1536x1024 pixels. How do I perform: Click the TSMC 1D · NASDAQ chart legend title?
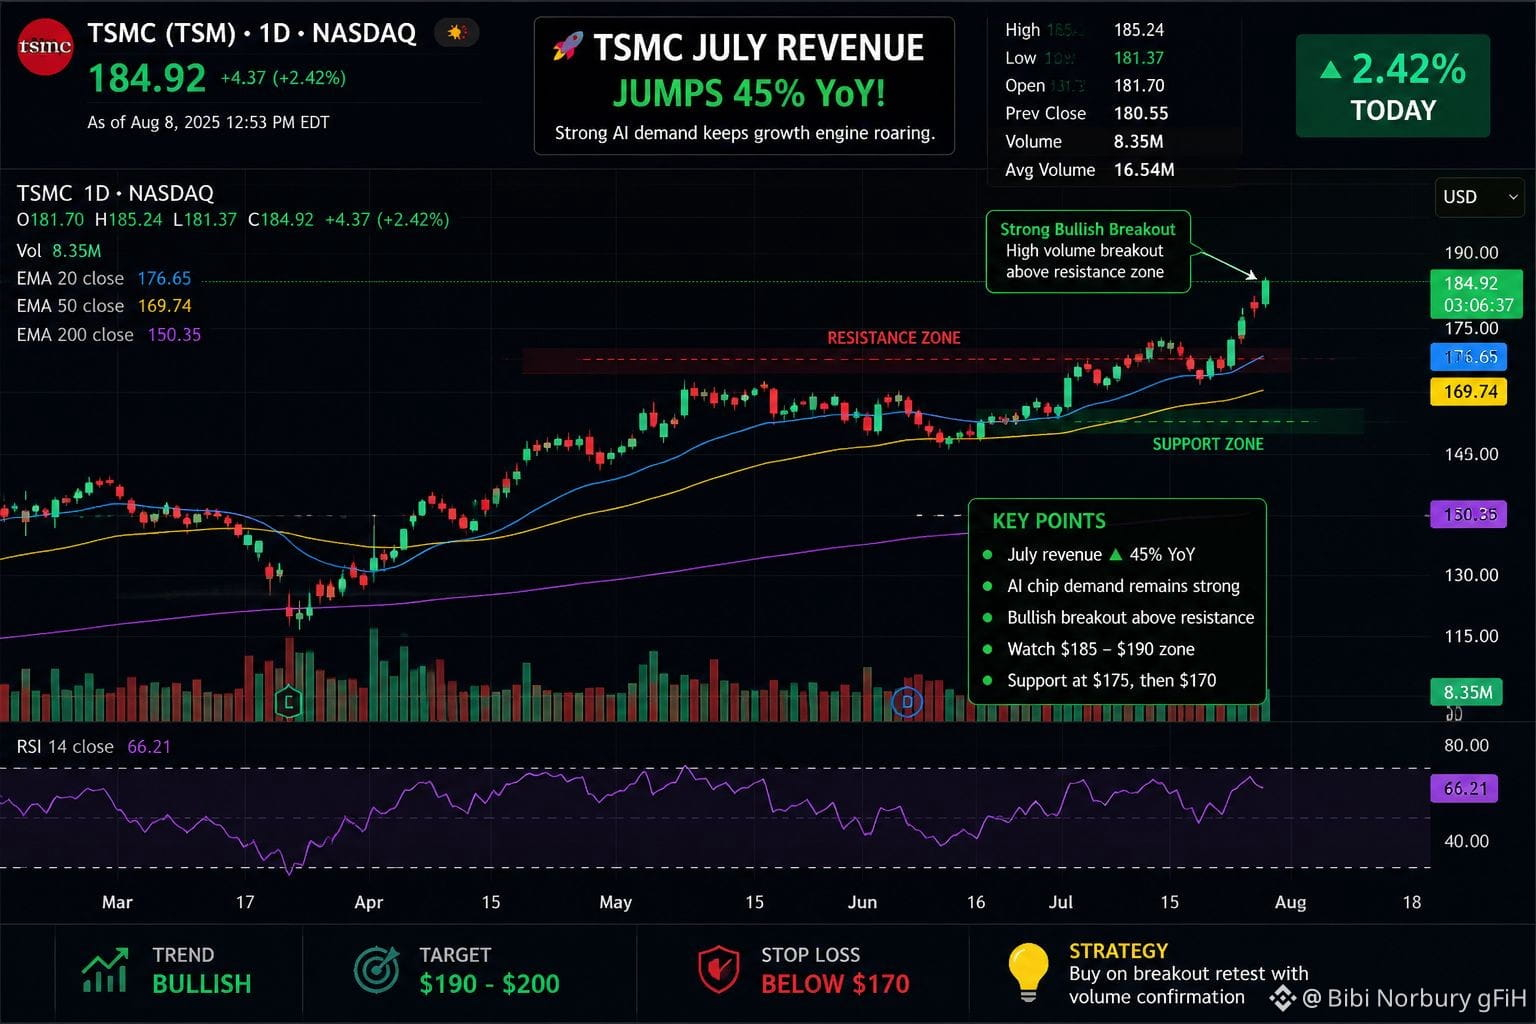click(115, 193)
